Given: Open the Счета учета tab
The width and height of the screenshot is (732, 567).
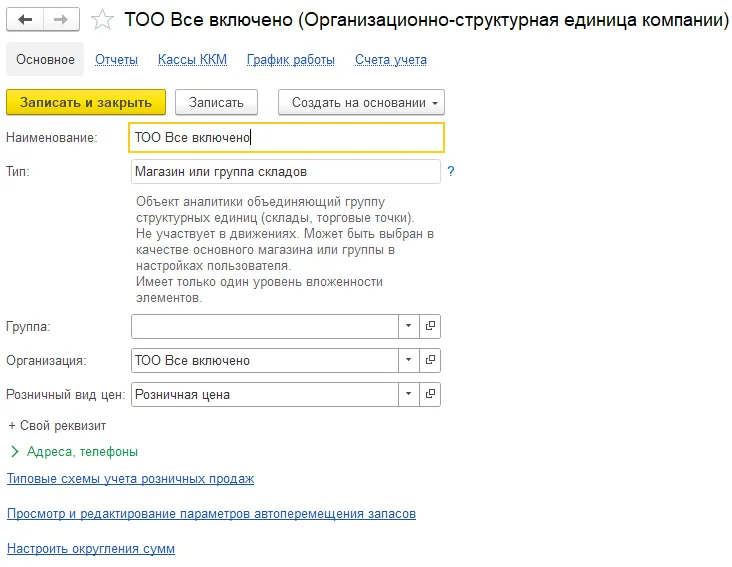Looking at the screenshot, I should [x=391, y=60].
